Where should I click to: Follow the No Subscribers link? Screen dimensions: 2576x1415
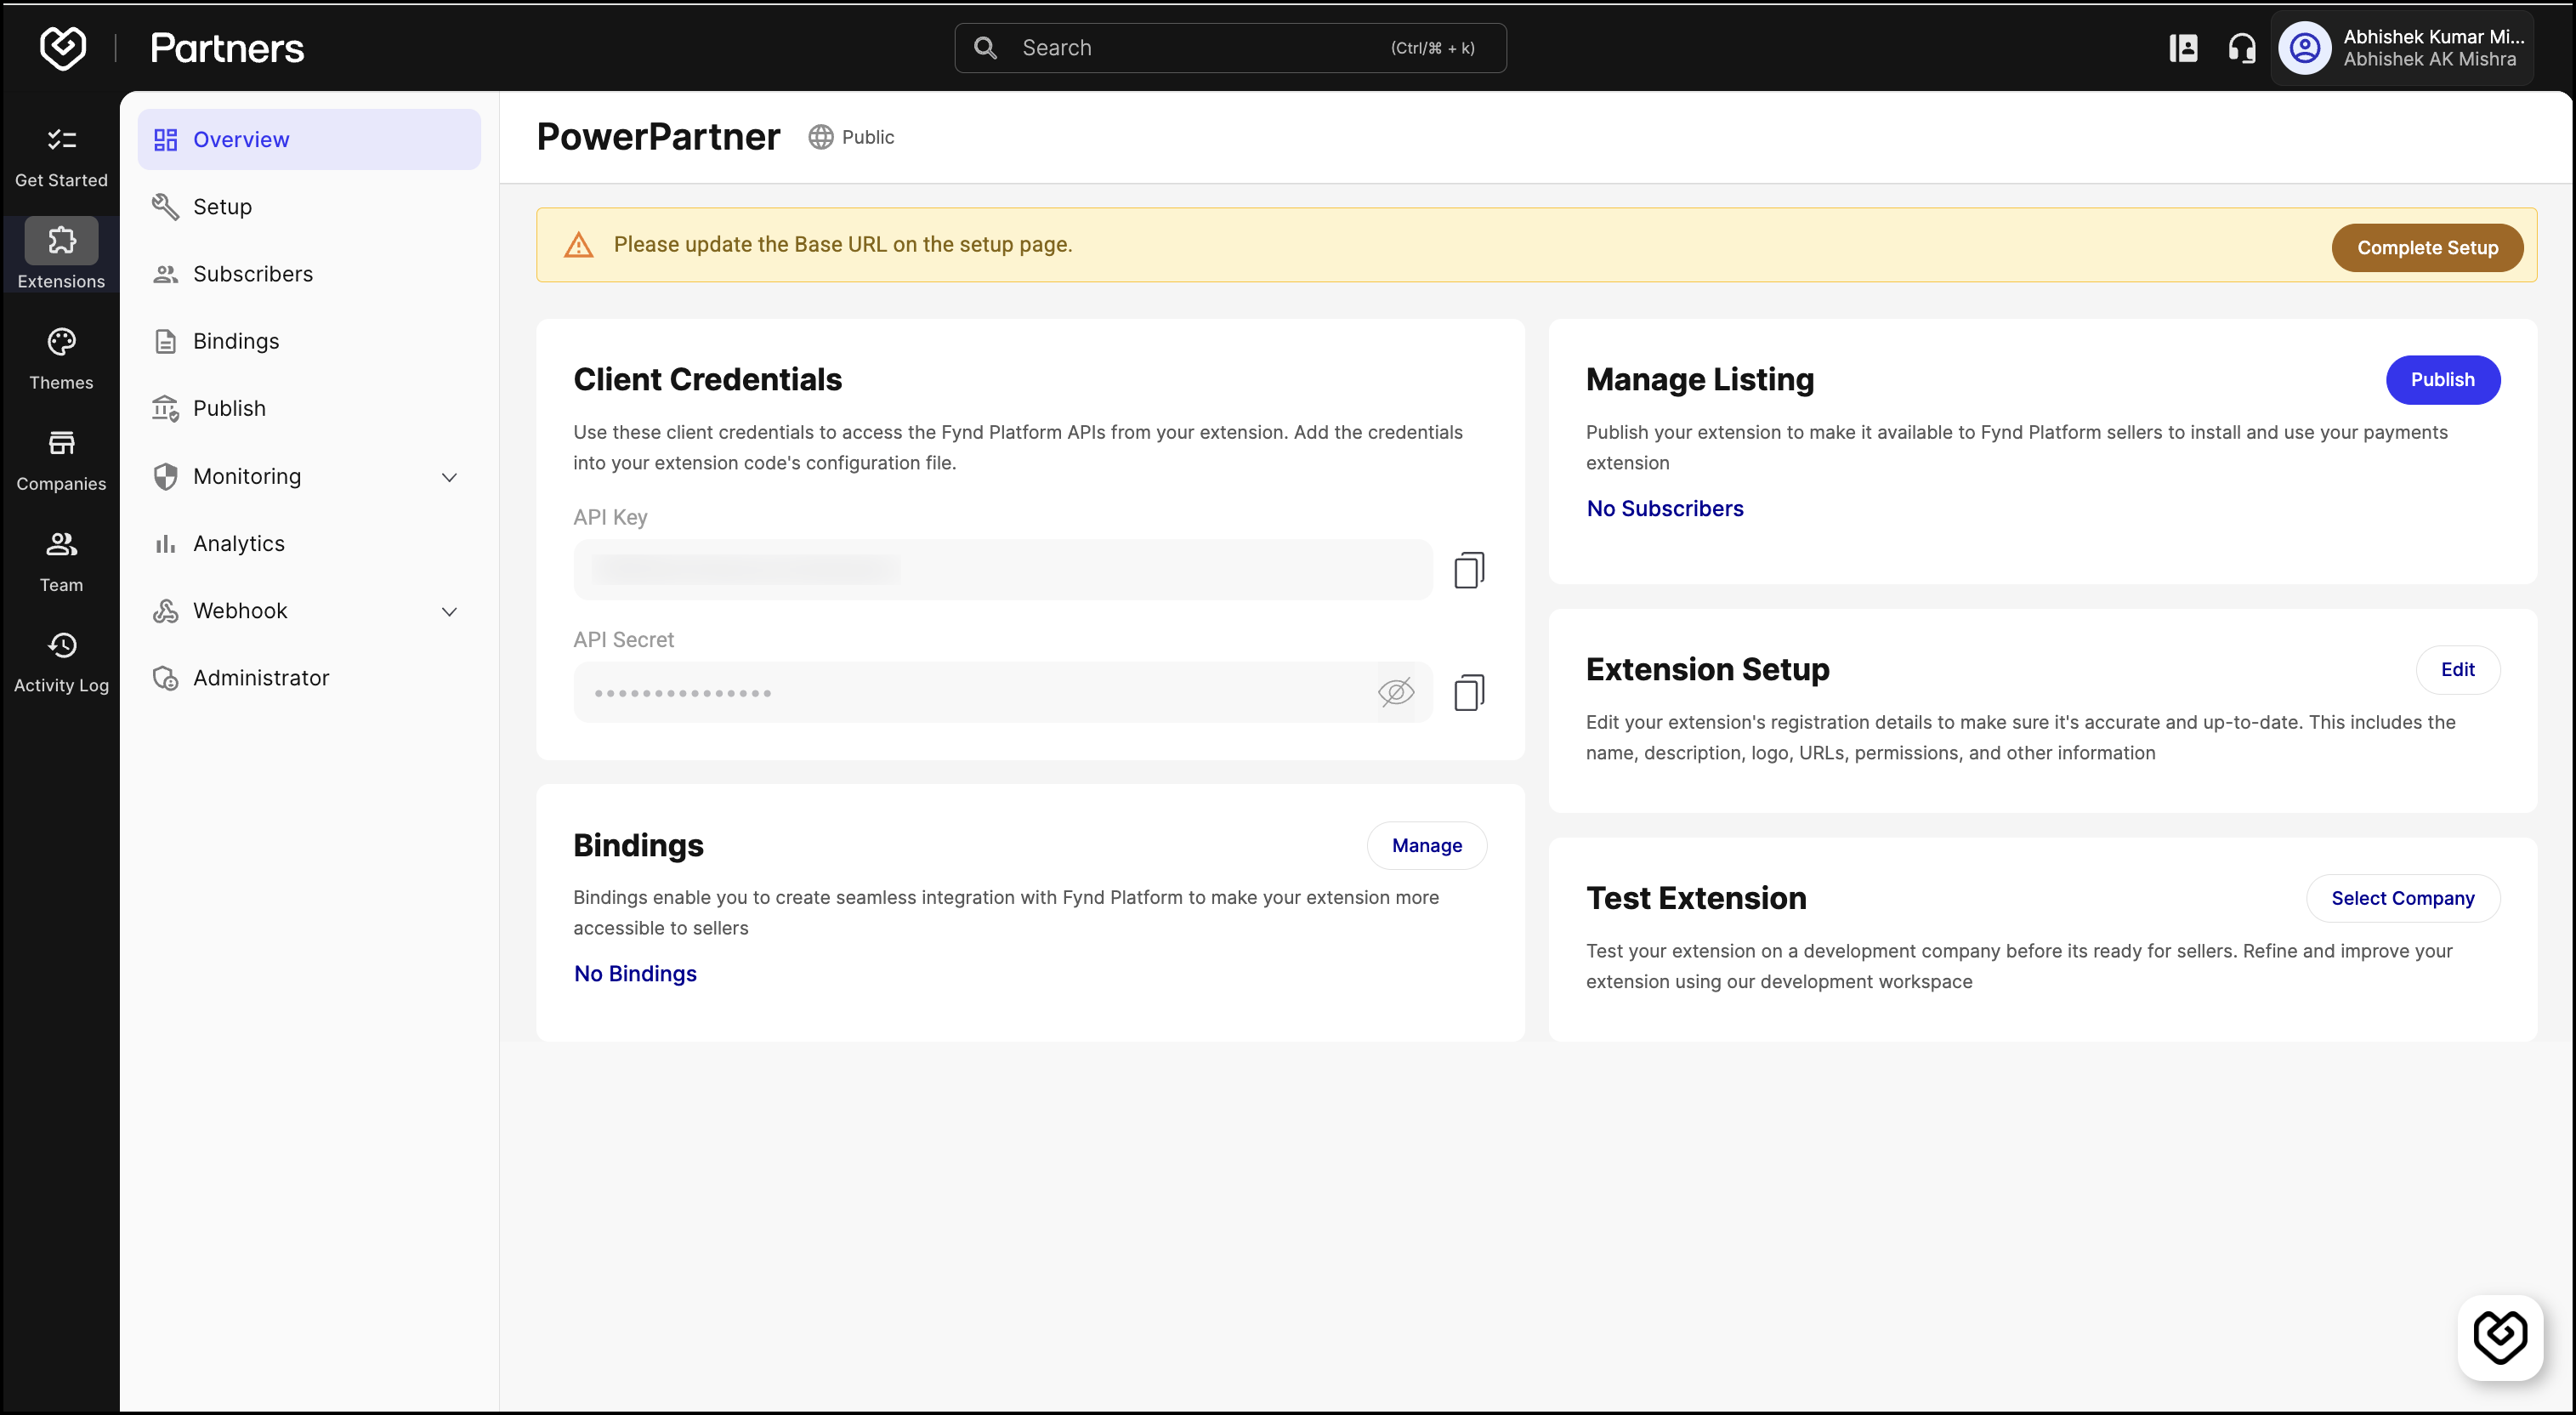pos(1664,508)
